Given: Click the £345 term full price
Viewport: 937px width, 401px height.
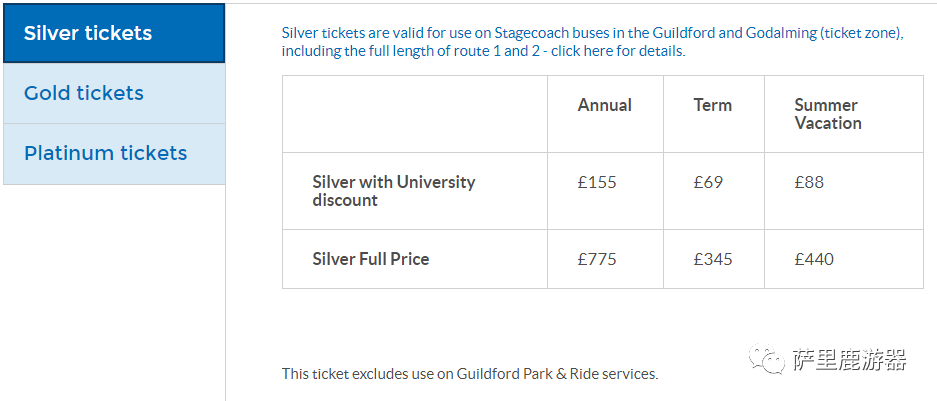Looking at the screenshot, I should [712, 259].
